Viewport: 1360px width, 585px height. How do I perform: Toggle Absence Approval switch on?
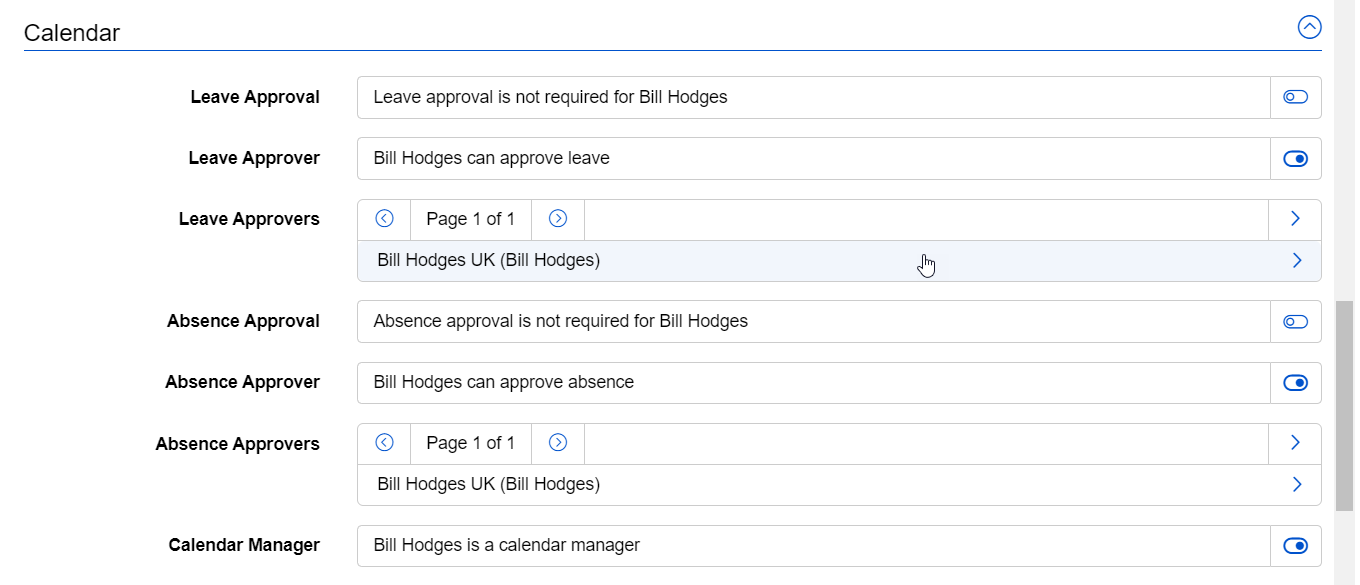point(1296,321)
